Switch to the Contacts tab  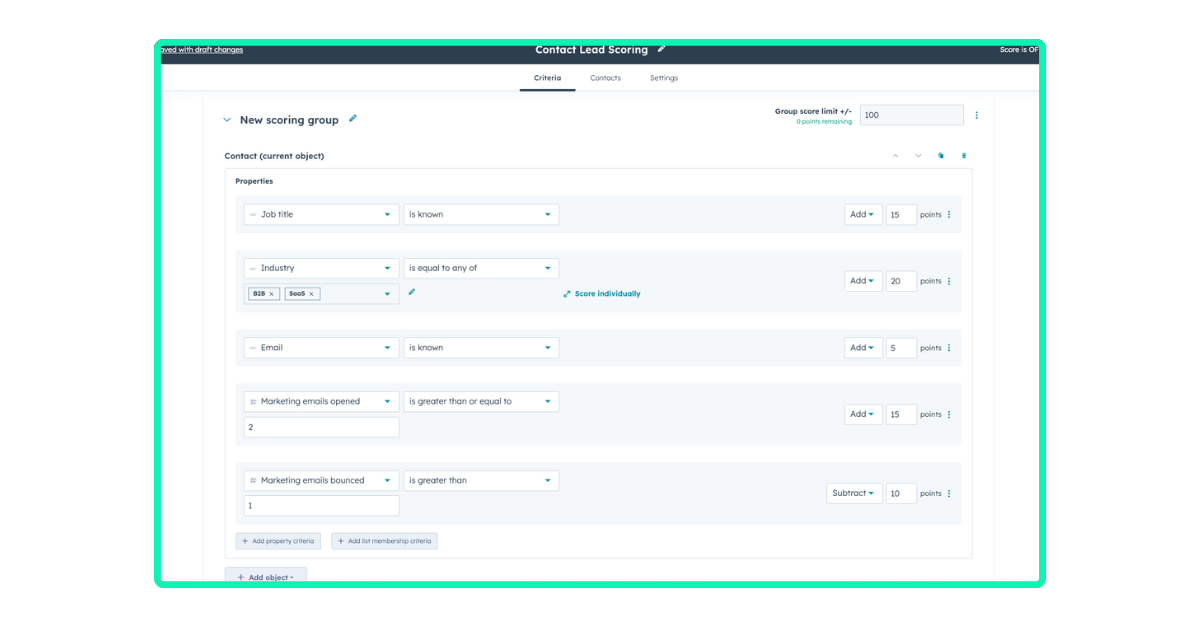(x=605, y=78)
